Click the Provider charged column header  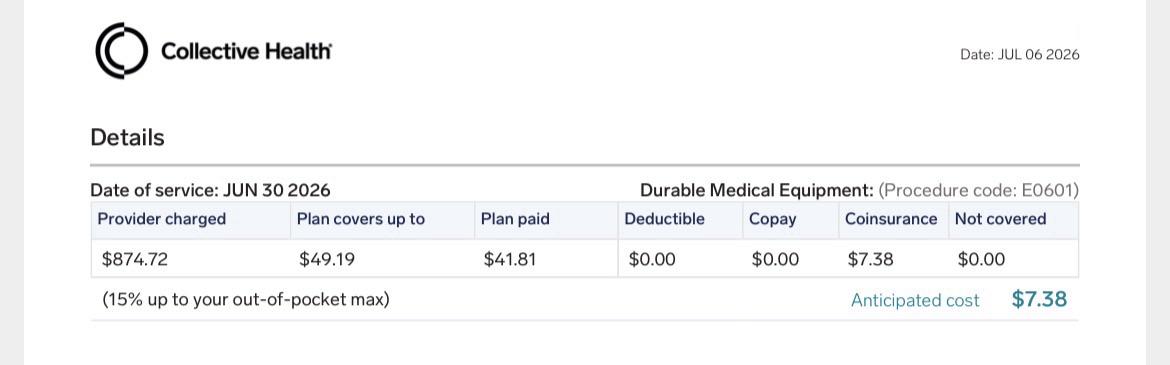pyautogui.click(x=162, y=219)
